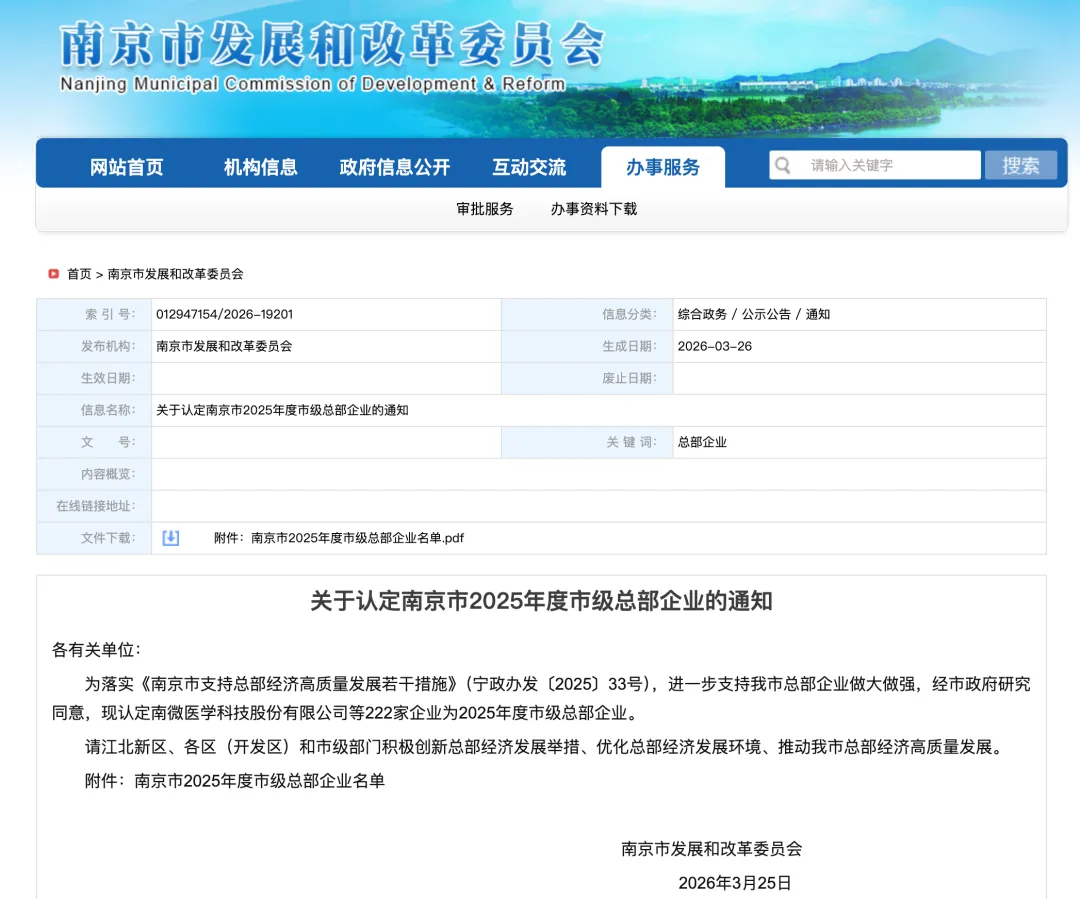Select the 综合政务 / 公示公告 / 通知 category text
Image resolution: width=1080 pixels, height=899 pixels.
(754, 314)
